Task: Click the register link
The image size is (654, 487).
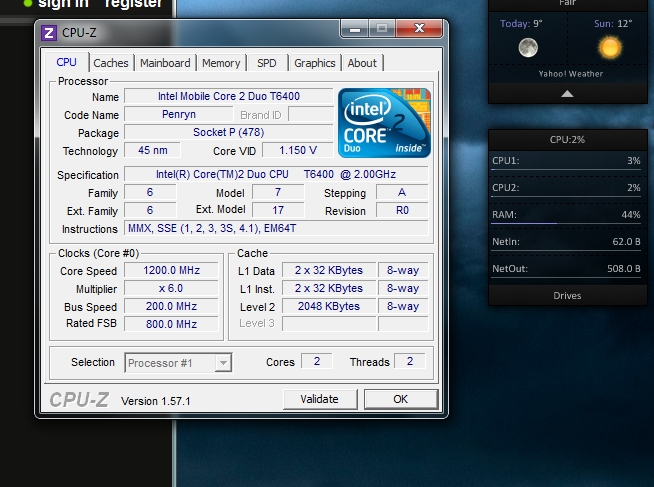Action: pos(133,4)
